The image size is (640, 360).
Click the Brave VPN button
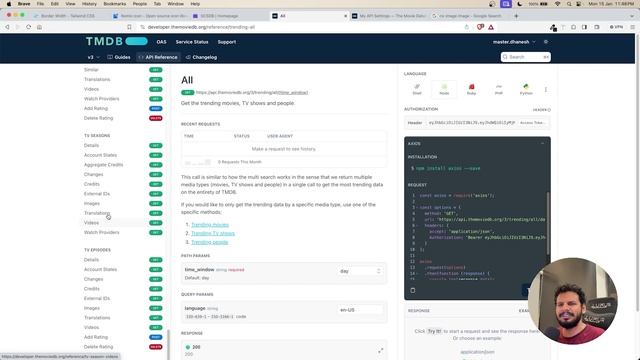[616, 27]
